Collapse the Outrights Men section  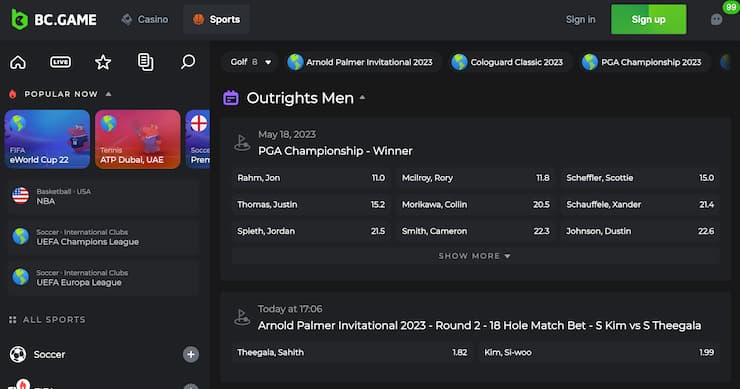click(x=362, y=97)
